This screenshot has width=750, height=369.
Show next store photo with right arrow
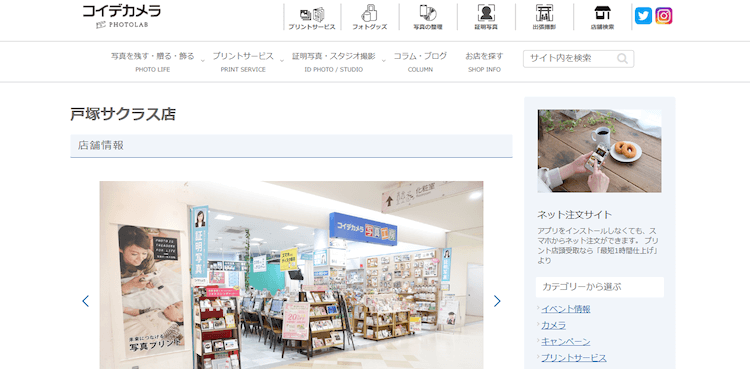497,301
